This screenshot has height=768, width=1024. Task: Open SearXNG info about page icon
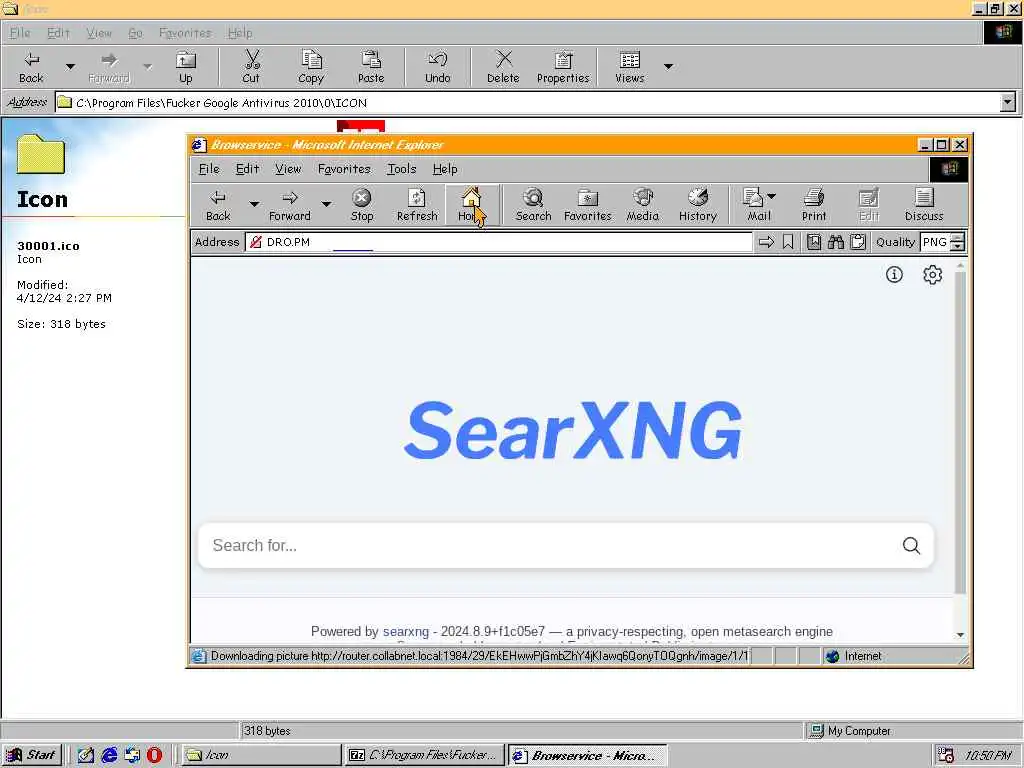click(x=894, y=274)
